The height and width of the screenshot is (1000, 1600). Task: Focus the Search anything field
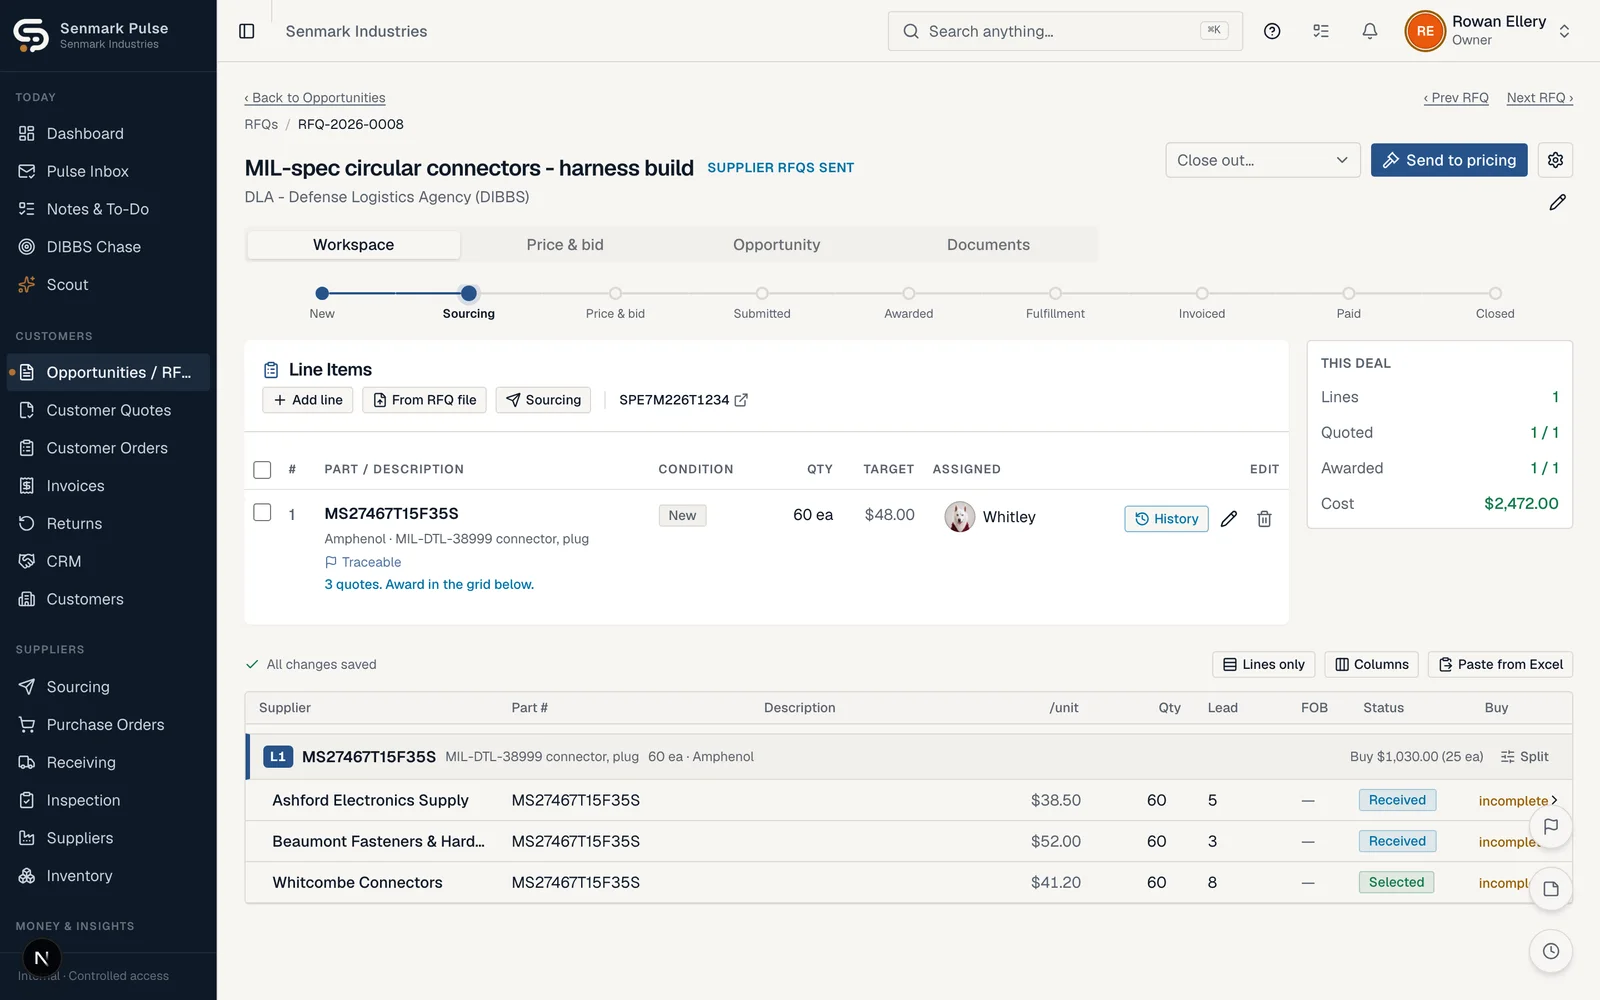click(1065, 31)
